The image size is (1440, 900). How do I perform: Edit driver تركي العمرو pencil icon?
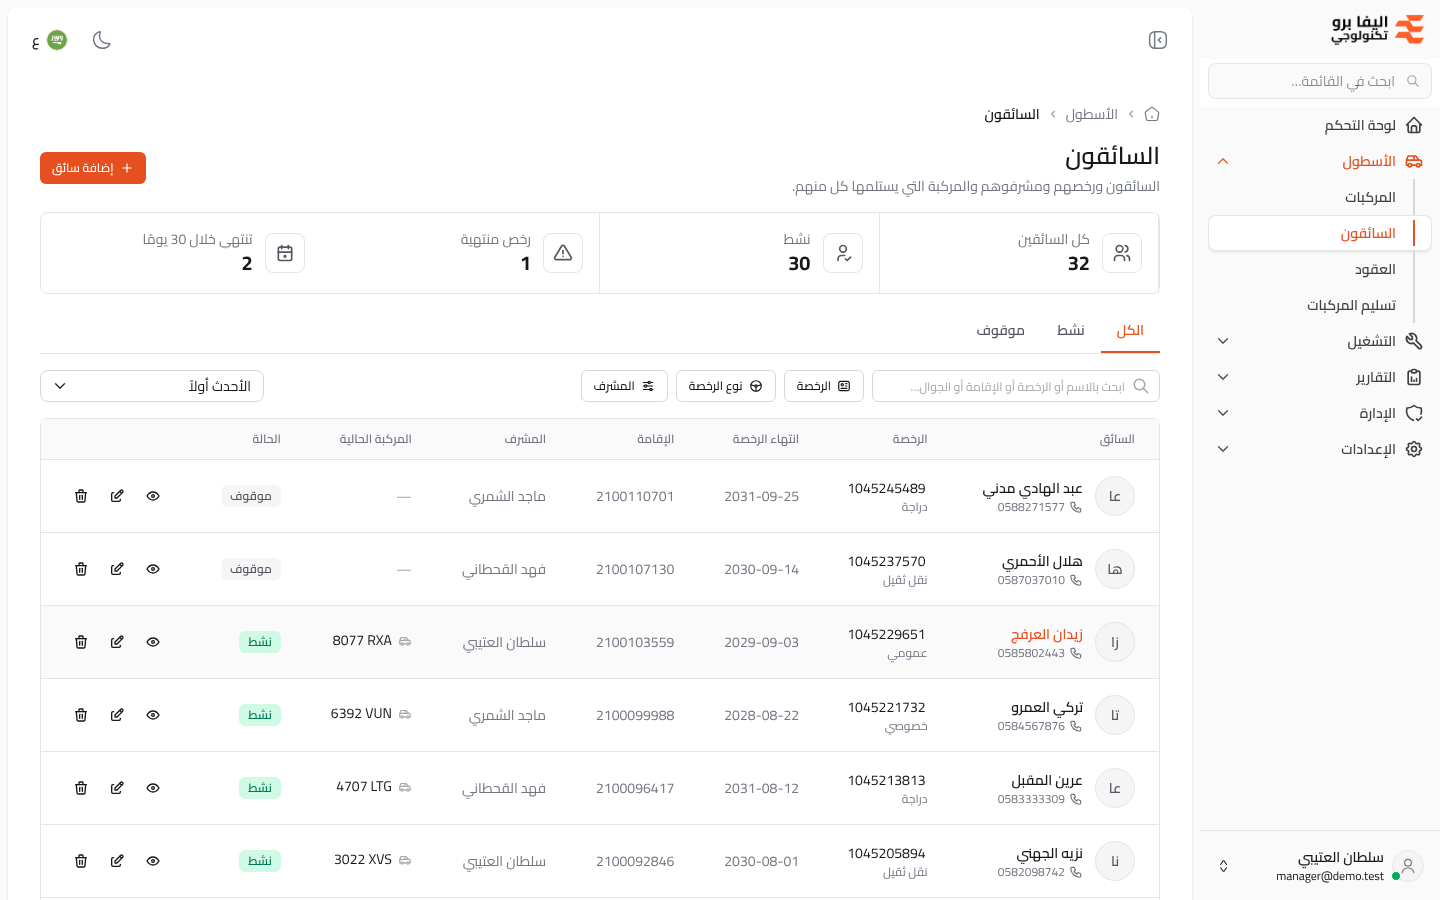(x=117, y=715)
